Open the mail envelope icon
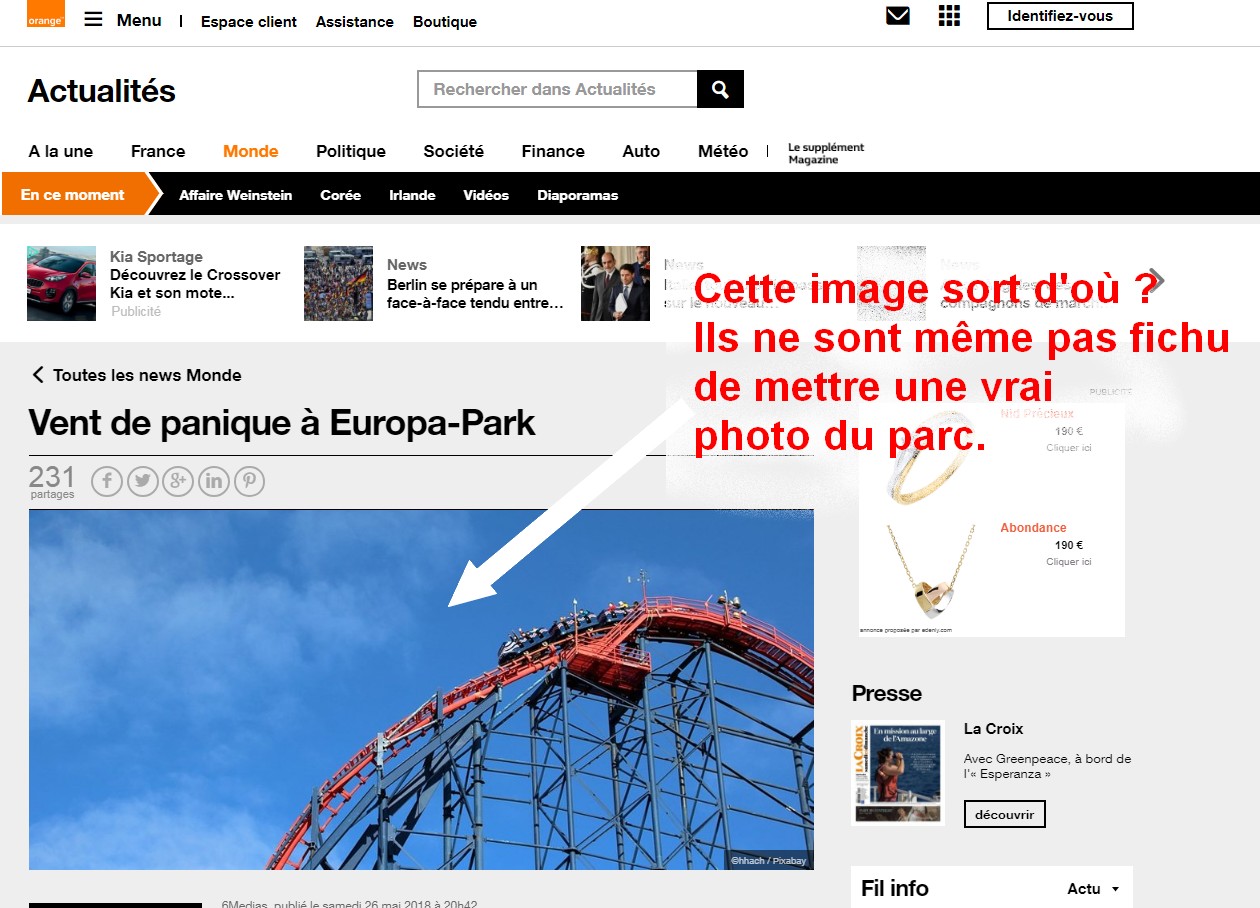 [898, 16]
